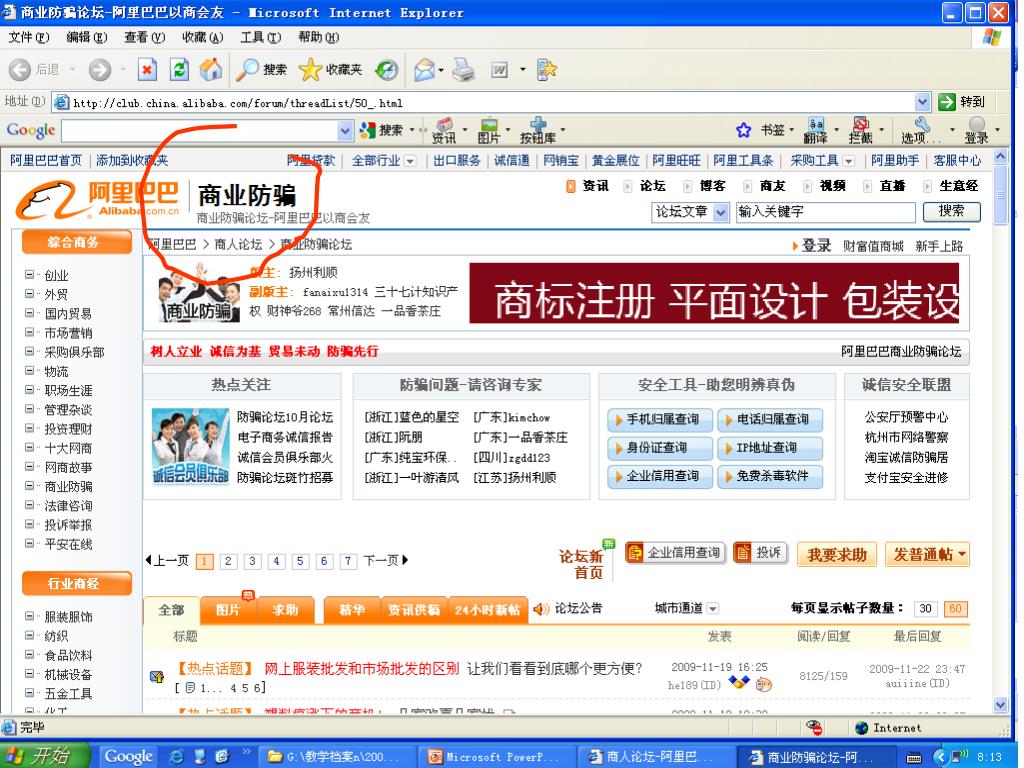Click Google toolbar translate (翻译) icon
1024x768 pixels.
point(816,130)
